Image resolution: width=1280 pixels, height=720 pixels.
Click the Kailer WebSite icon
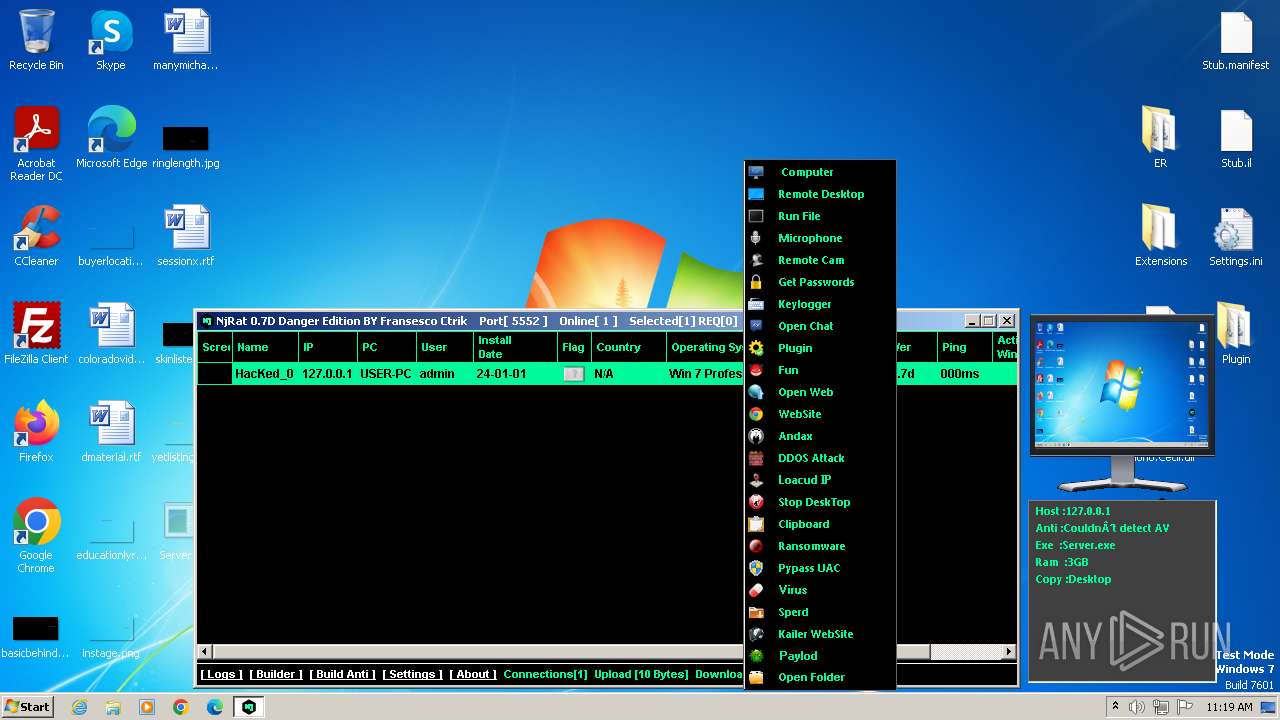[x=756, y=634]
